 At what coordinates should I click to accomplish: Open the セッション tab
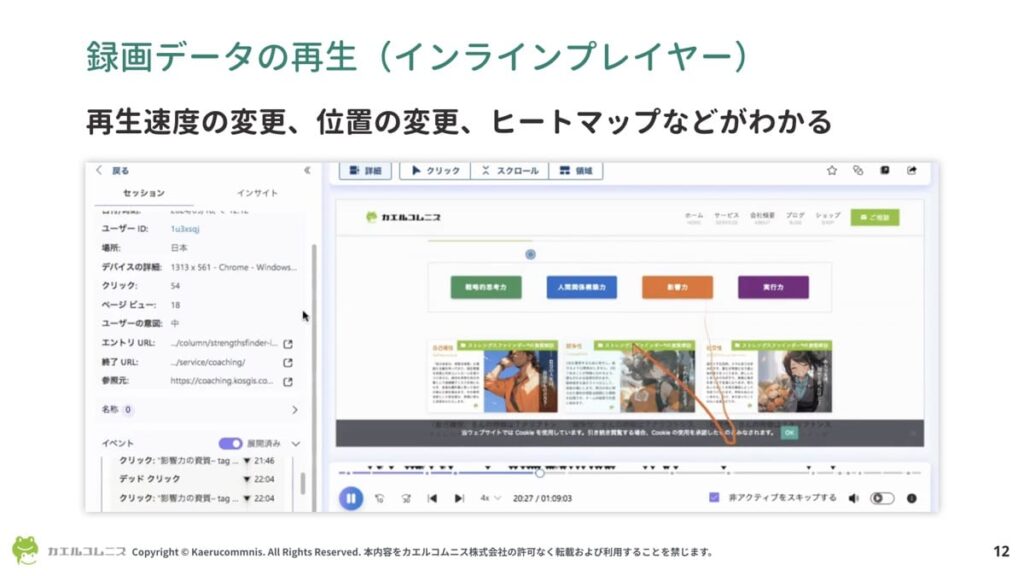(144, 193)
